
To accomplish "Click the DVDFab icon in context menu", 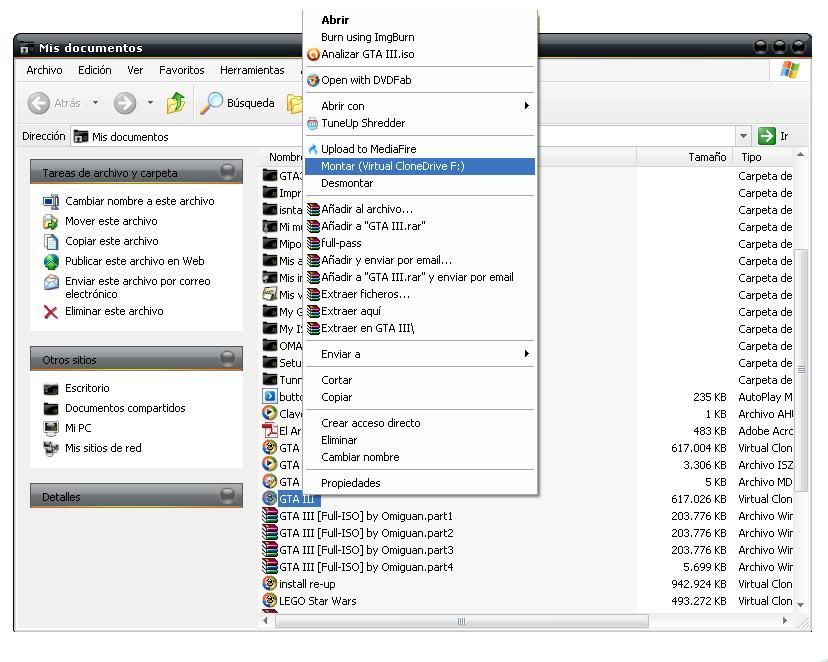I will pos(313,80).
